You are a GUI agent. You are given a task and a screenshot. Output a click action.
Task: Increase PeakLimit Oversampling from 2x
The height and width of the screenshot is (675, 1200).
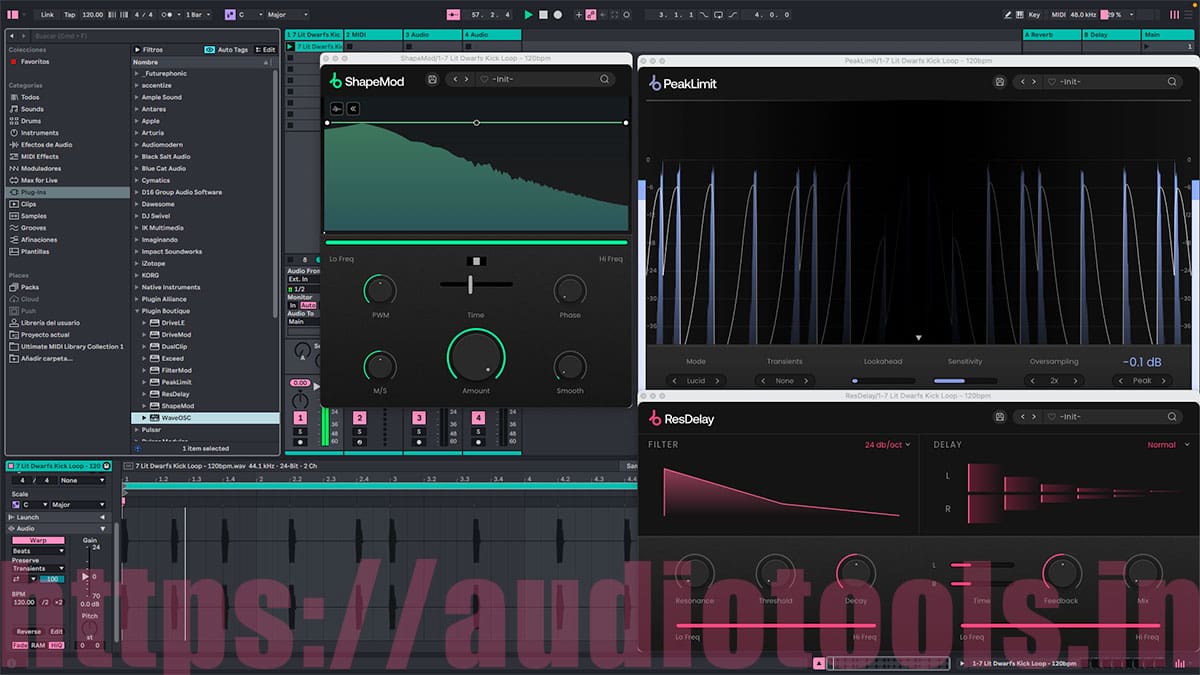(x=1077, y=381)
